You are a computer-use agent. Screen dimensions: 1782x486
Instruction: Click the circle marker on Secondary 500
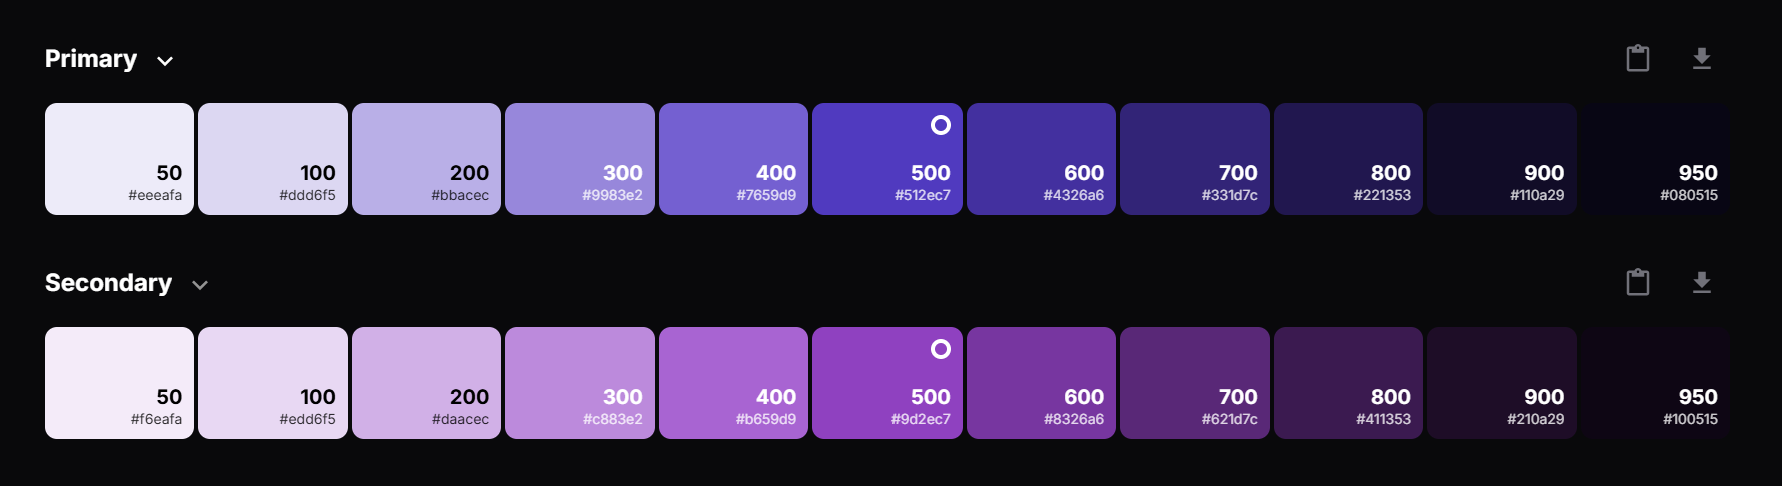click(941, 349)
